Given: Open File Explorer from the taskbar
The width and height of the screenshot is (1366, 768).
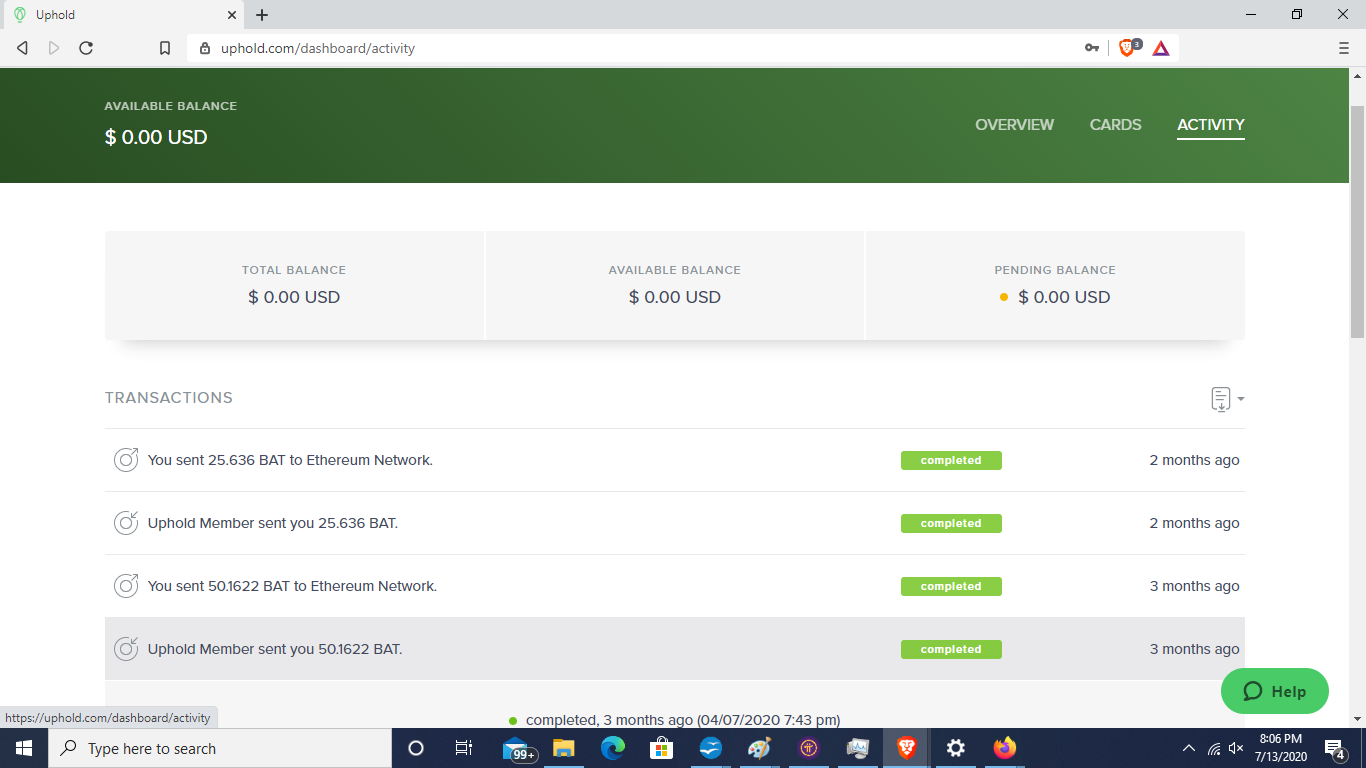Looking at the screenshot, I should [564, 748].
